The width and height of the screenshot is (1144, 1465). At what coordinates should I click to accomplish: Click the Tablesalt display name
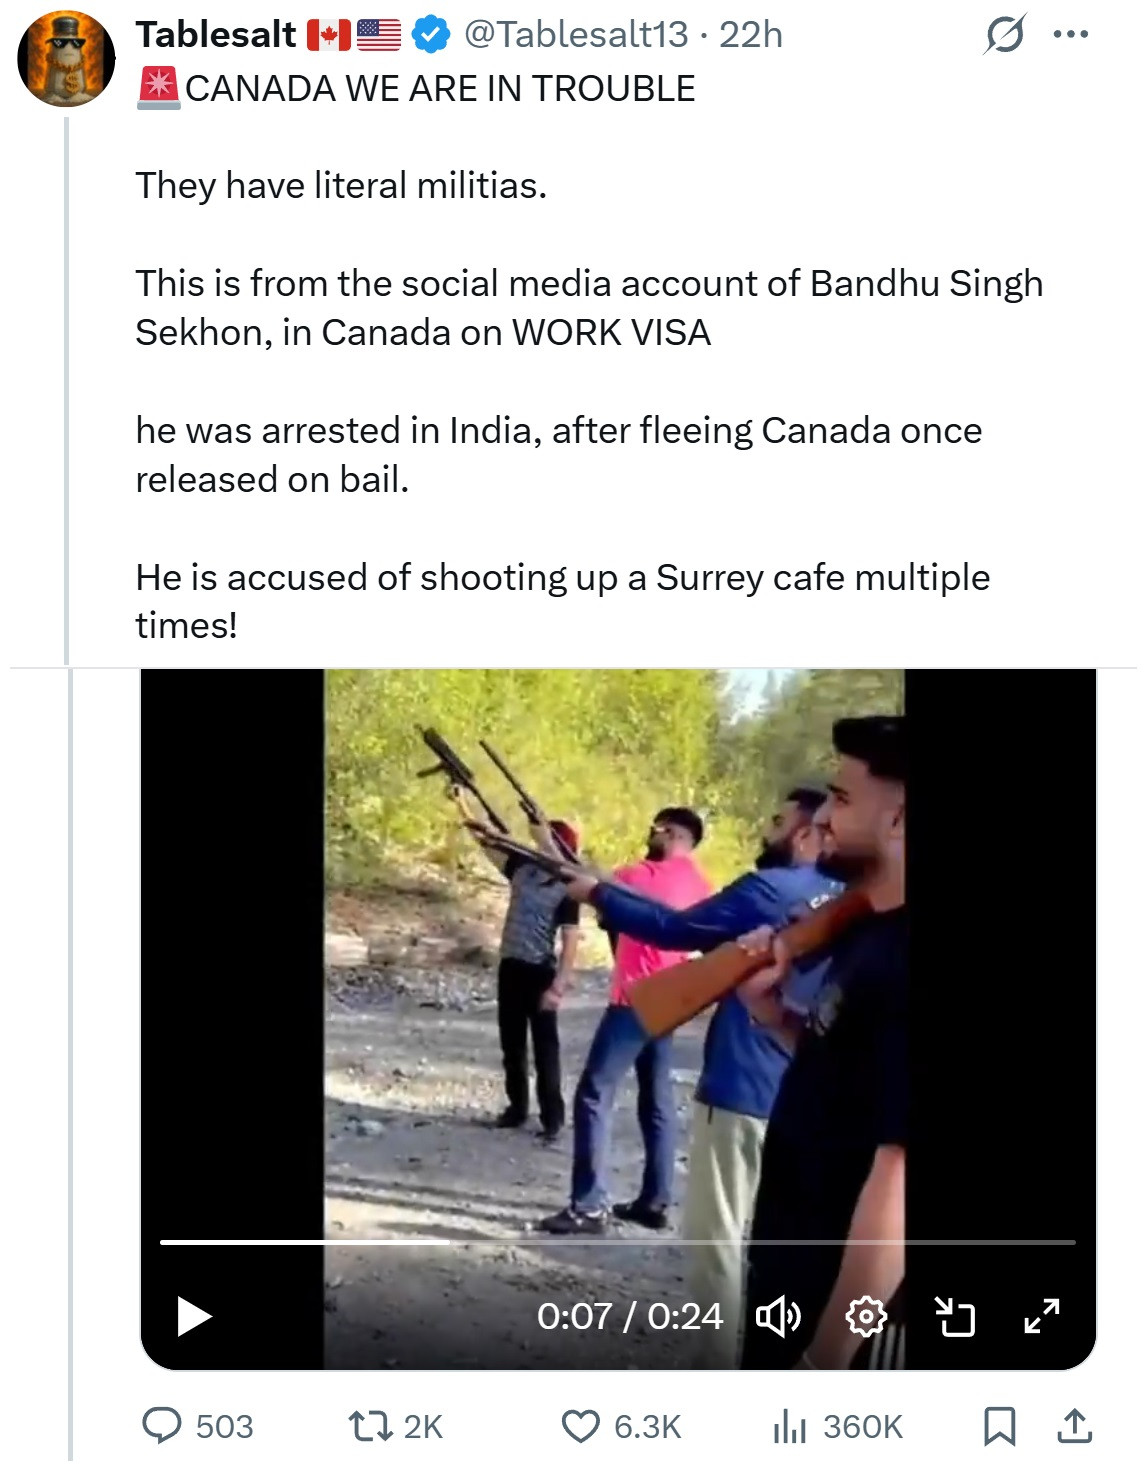216,35
